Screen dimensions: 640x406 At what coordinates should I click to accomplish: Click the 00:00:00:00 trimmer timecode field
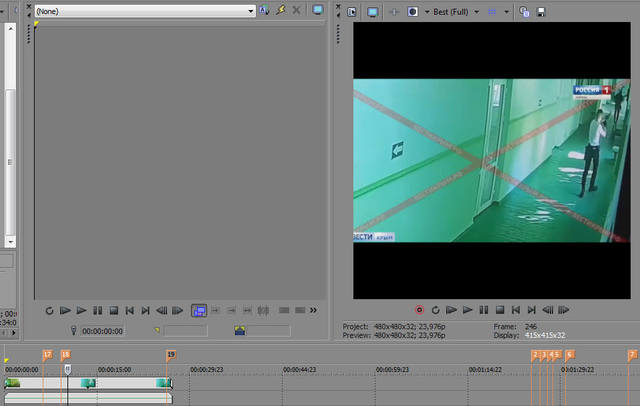(102, 331)
